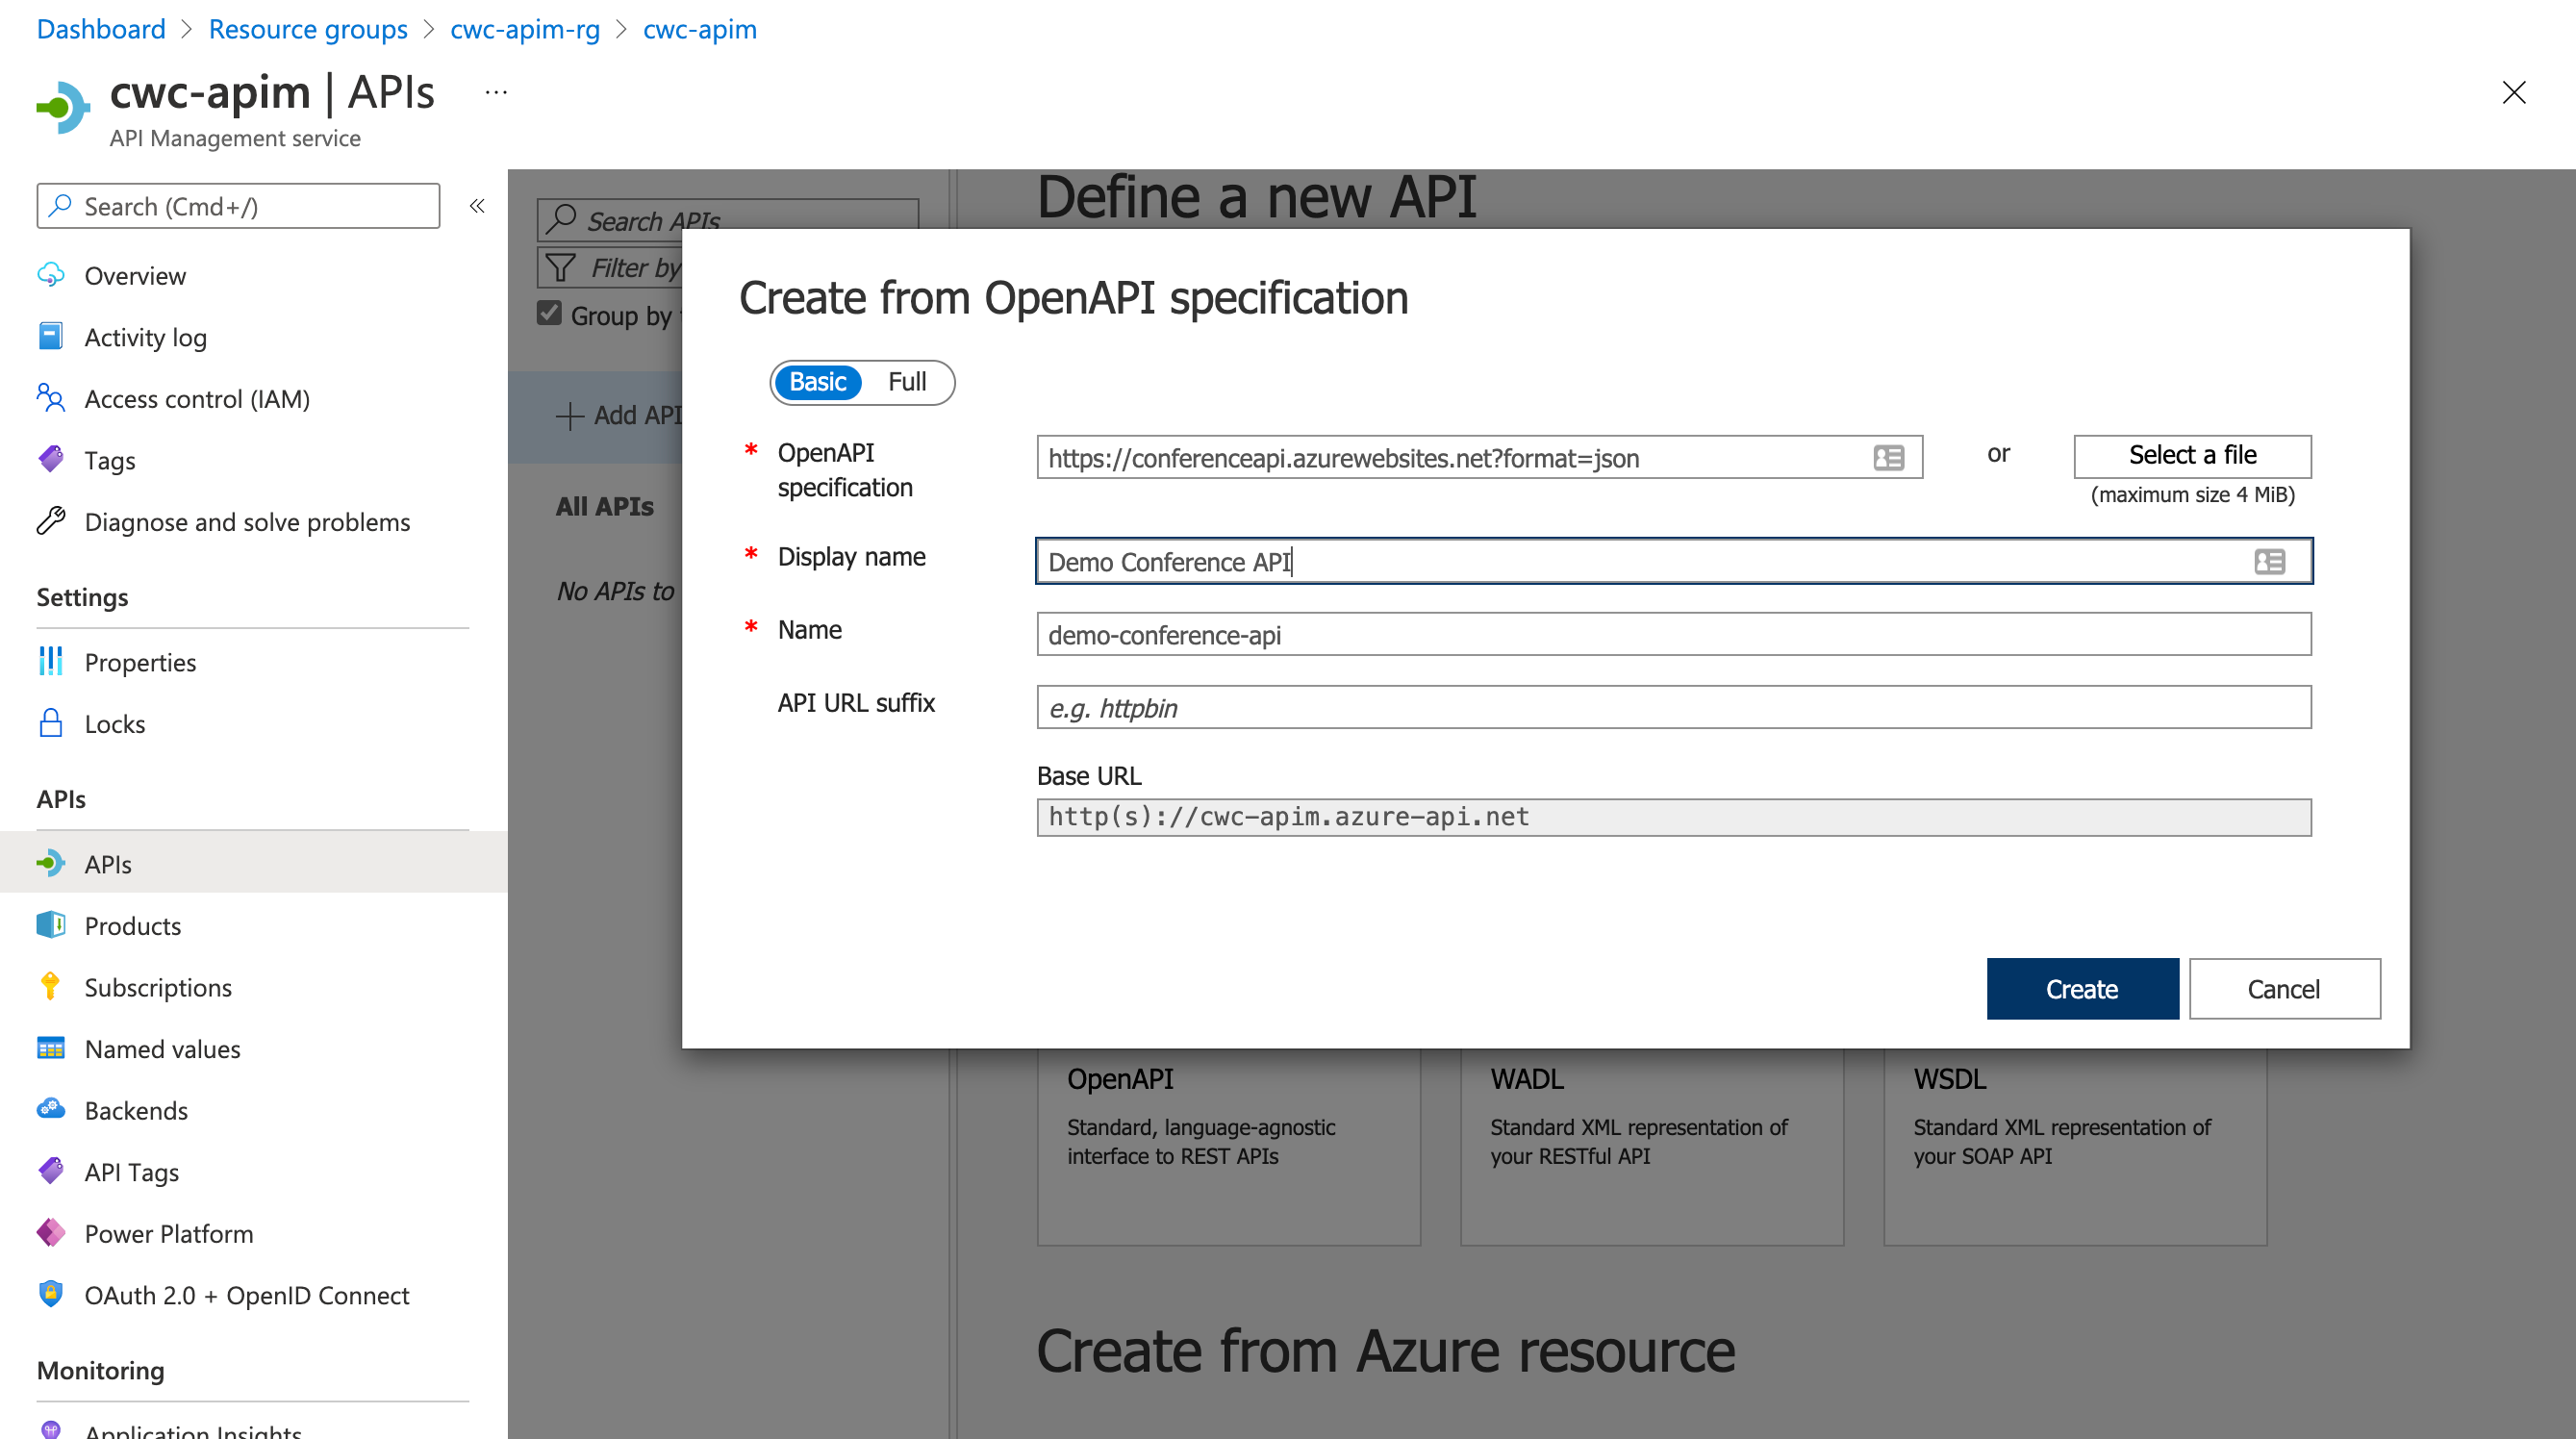Open the ellipsis menu beside cwc-apim APIs
Screen dimensions: 2576x1439
[x=495, y=91]
